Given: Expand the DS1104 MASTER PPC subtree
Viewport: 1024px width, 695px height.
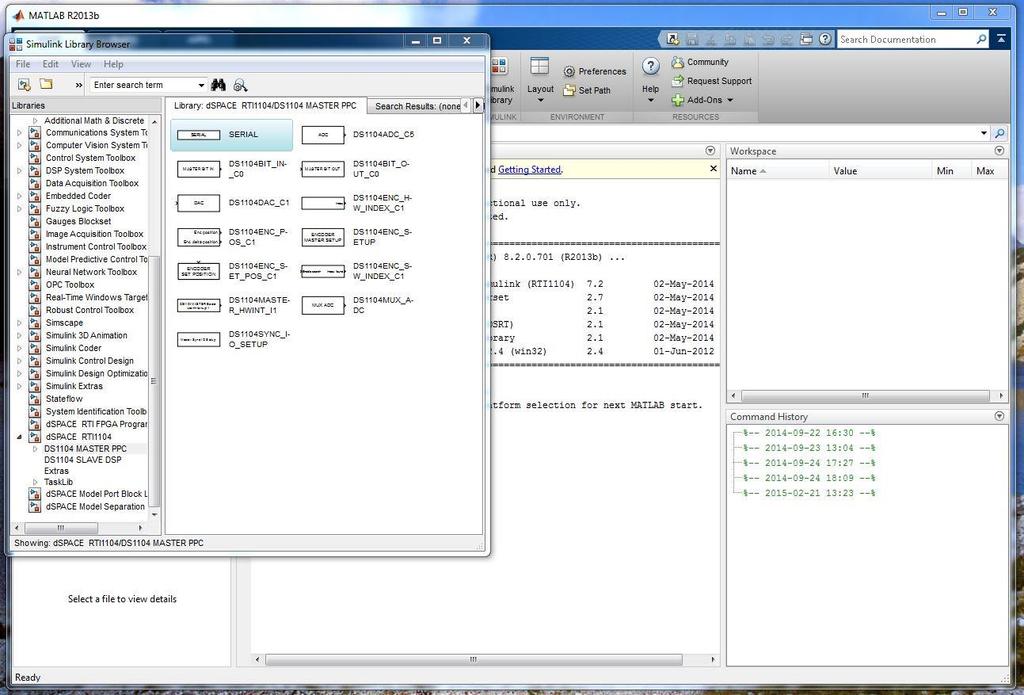Looking at the screenshot, I should [35, 449].
